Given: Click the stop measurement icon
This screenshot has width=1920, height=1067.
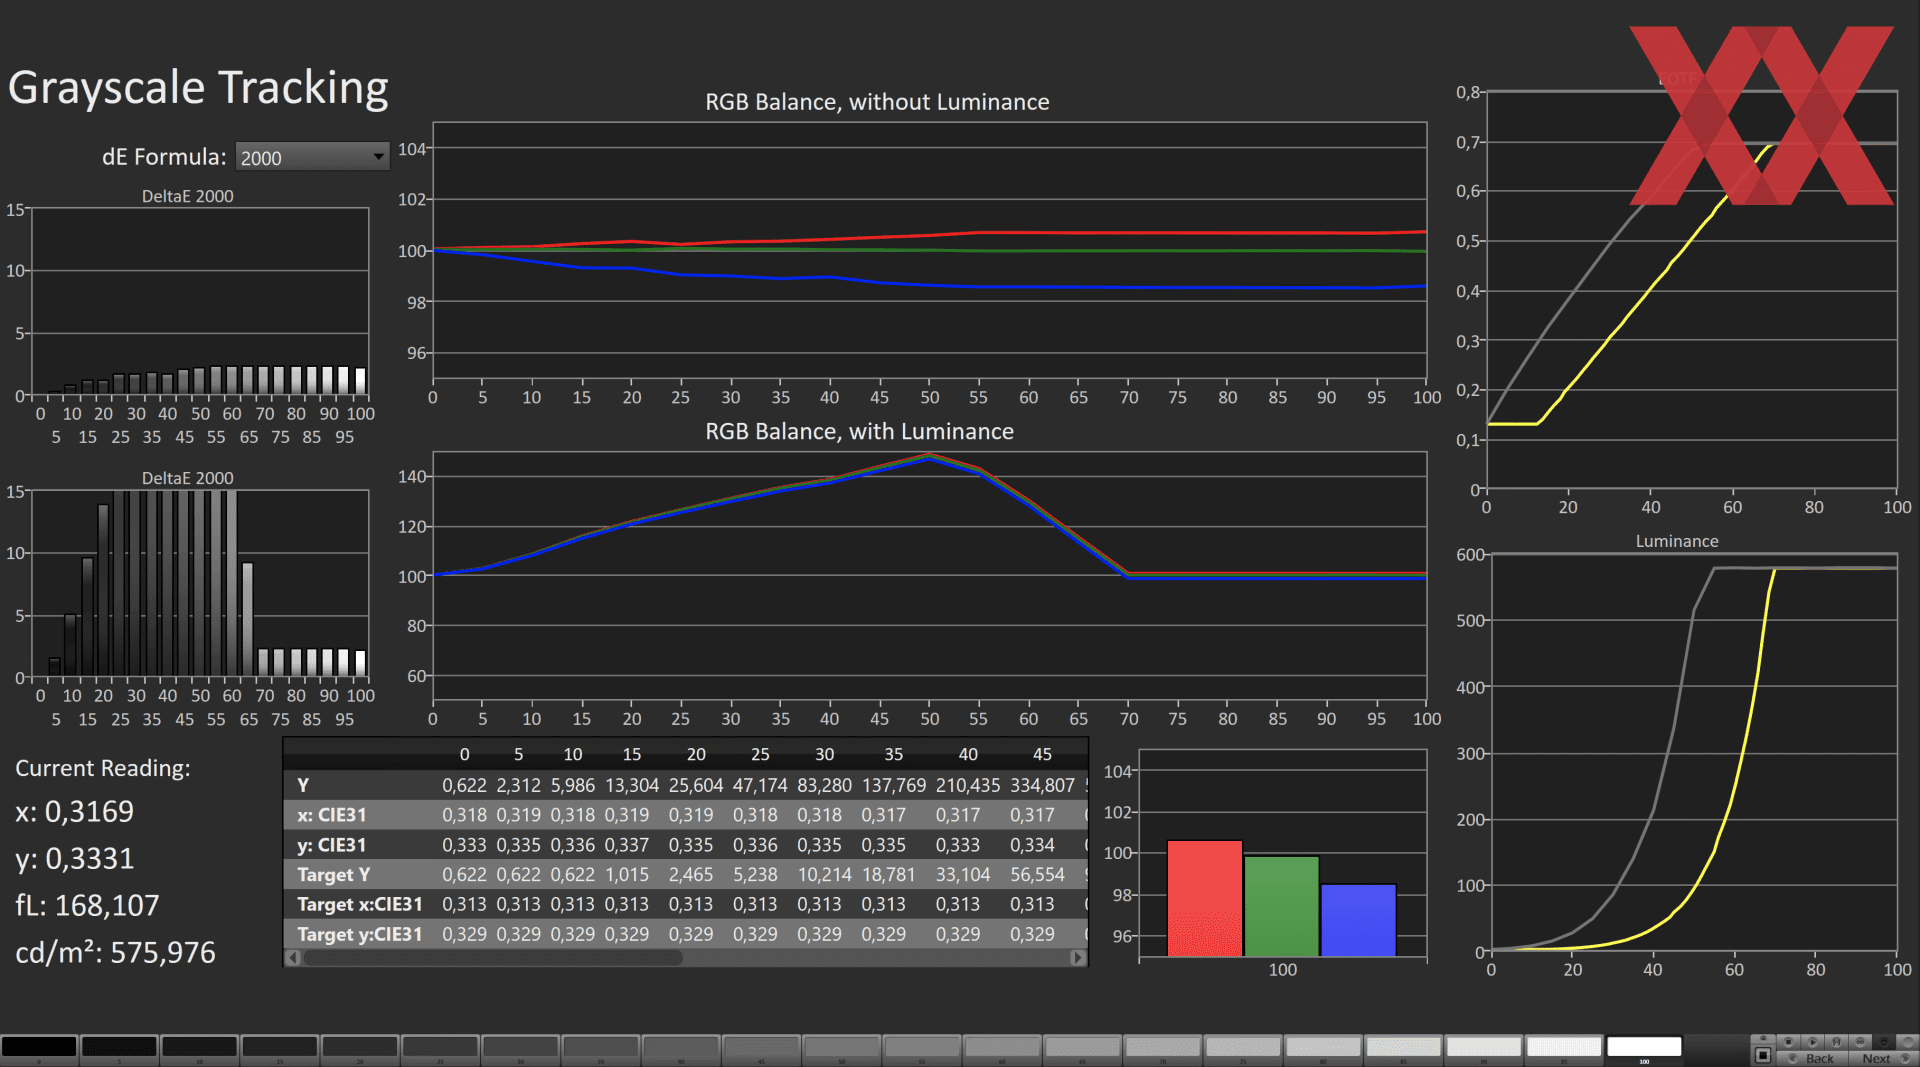Looking at the screenshot, I should tap(1789, 1042).
